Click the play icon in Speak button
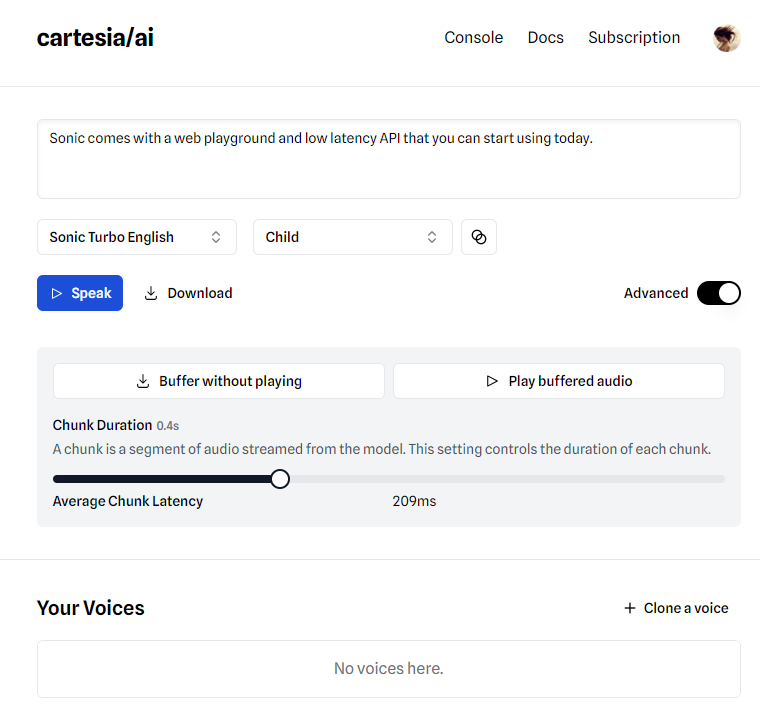Screen dimensions: 760x726 tap(57, 293)
